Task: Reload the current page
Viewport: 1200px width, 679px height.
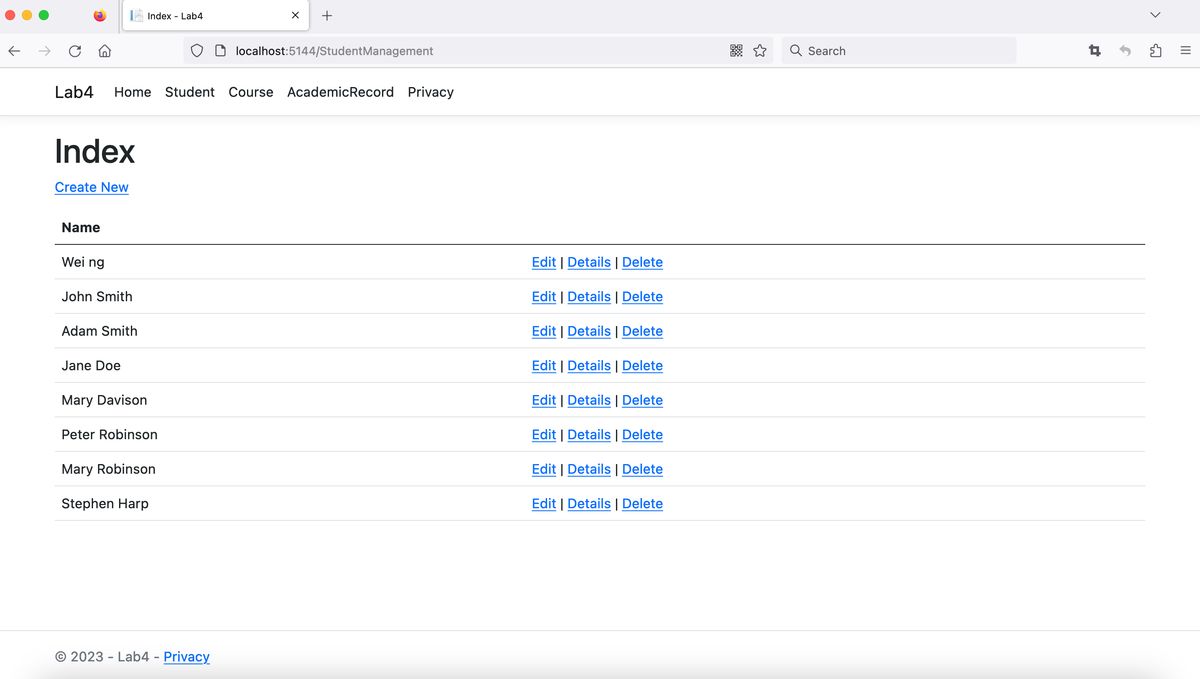Action: point(75,51)
